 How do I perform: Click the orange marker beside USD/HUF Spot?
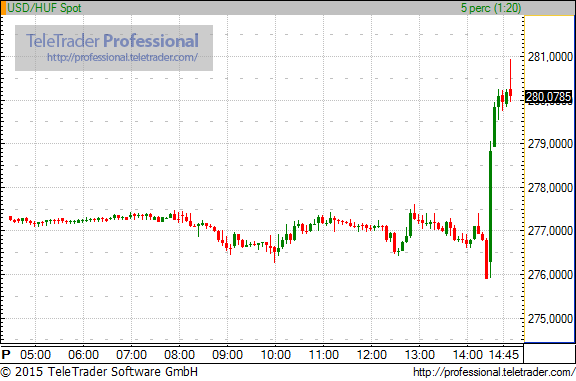pyautogui.click(x=3, y=8)
